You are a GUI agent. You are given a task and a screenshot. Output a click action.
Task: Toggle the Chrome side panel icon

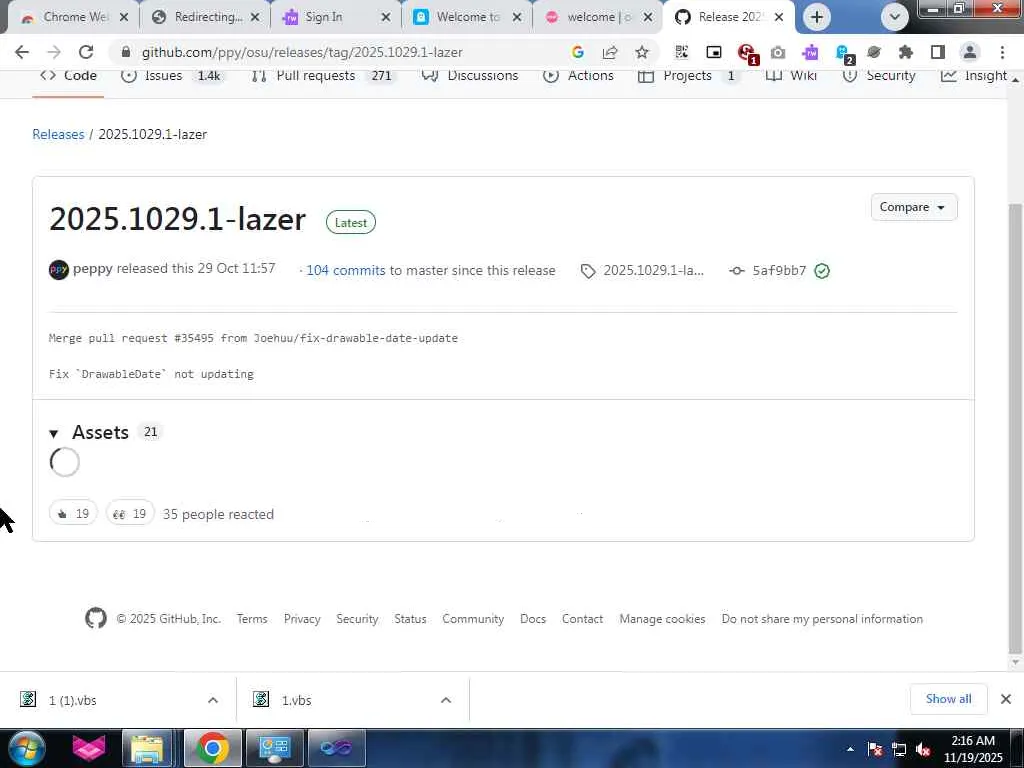point(938,52)
